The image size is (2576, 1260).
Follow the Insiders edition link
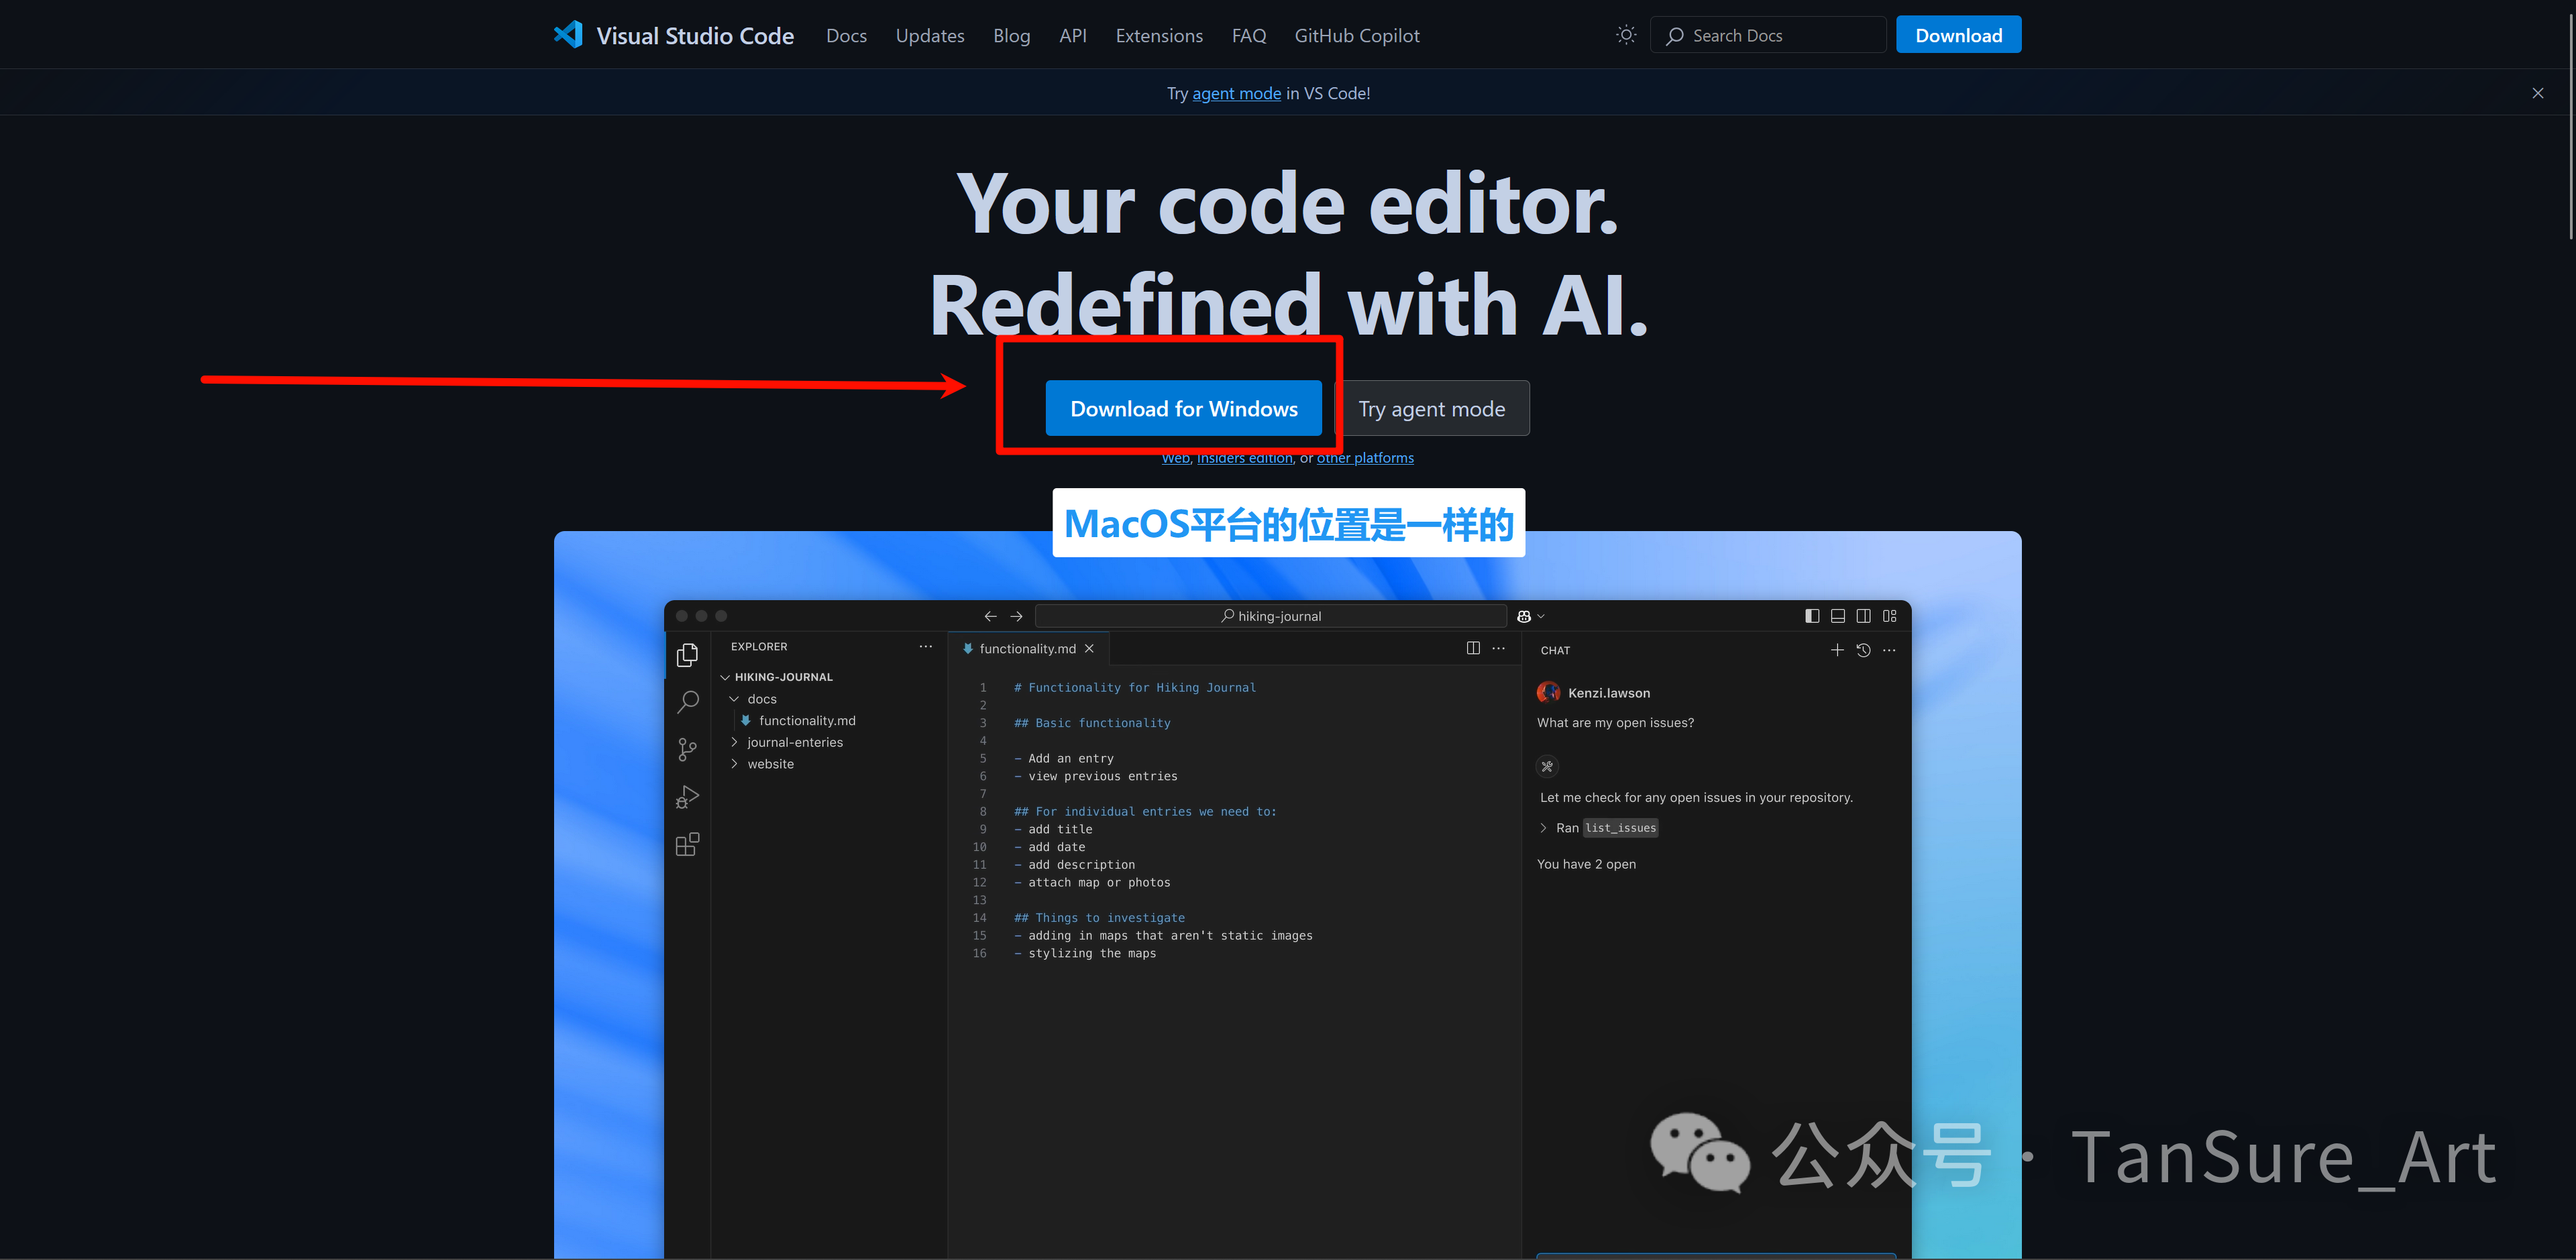tap(1244, 458)
